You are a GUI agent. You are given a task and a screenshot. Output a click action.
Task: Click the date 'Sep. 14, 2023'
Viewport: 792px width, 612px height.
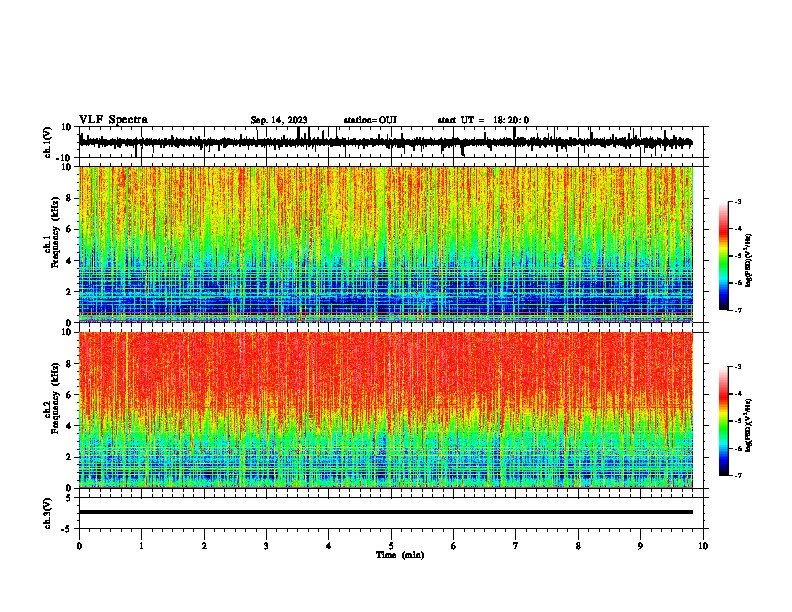point(279,120)
